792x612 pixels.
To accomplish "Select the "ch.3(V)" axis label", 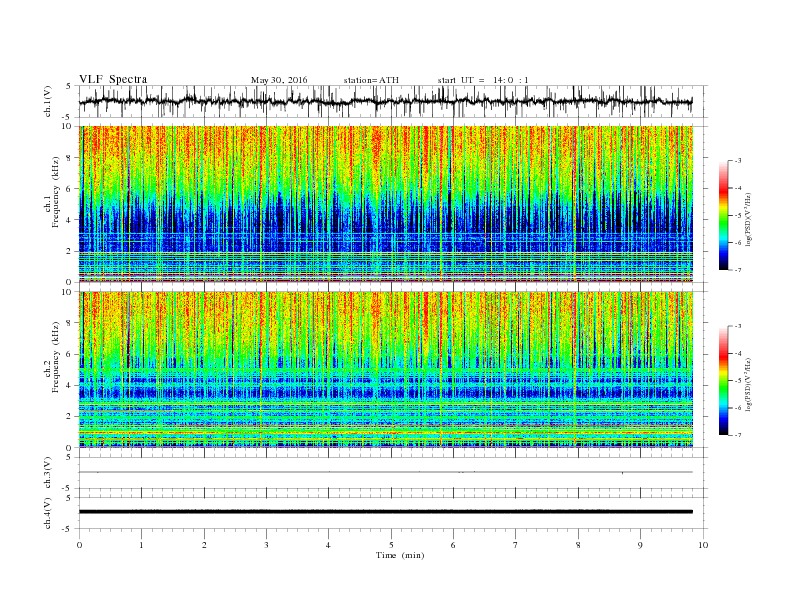I will pyautogui.click(x=48, y=473).
